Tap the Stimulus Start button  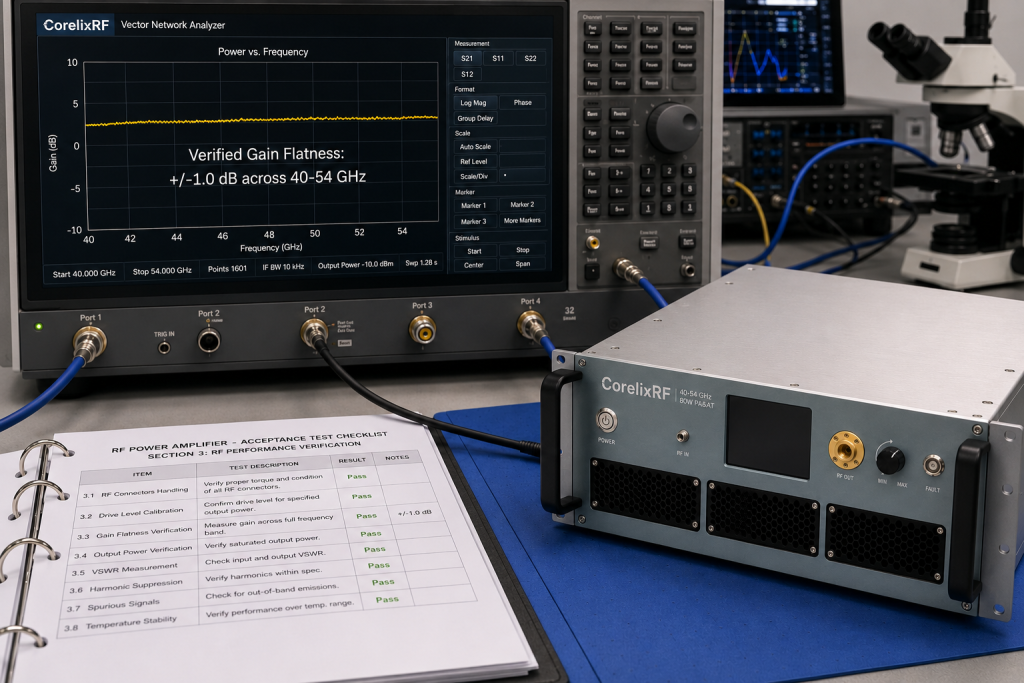pos(475,251)
